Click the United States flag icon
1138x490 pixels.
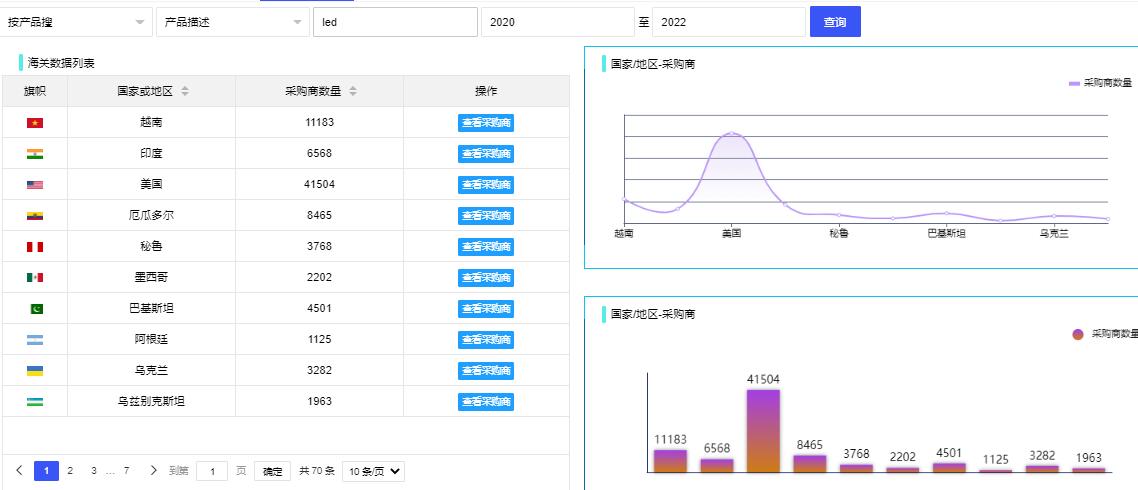tap(35, 185)
